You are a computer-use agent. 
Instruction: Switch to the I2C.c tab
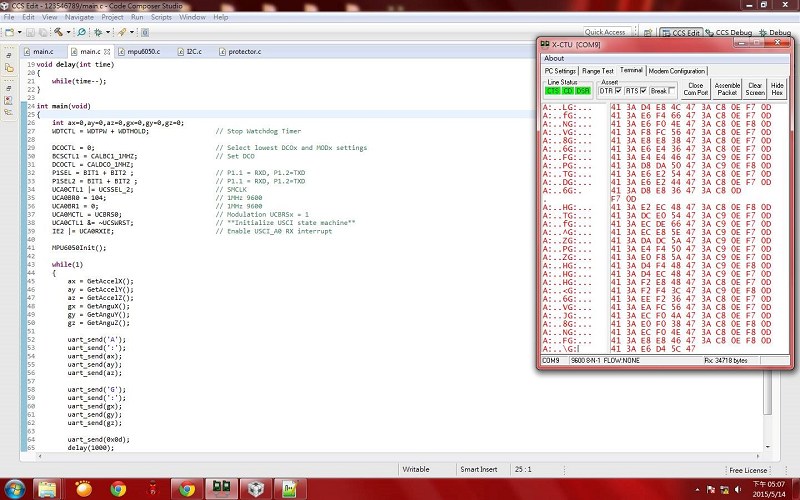pyautogui.click(x=190, y=52)
